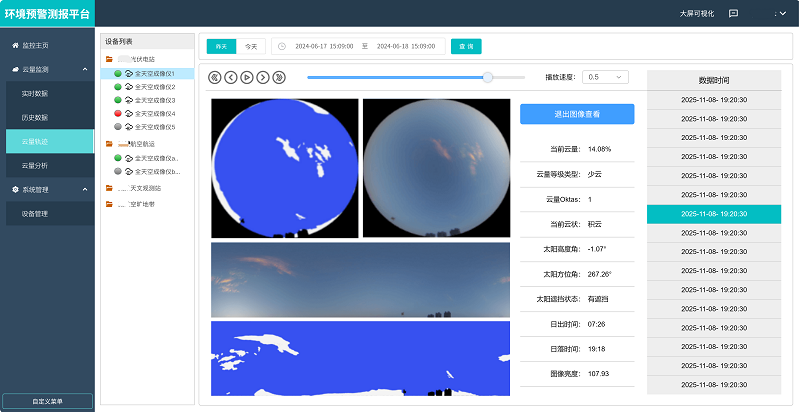This screenshot has width=800, height=412.
Task: Click the playback progress slider handle
Action: 488,77
